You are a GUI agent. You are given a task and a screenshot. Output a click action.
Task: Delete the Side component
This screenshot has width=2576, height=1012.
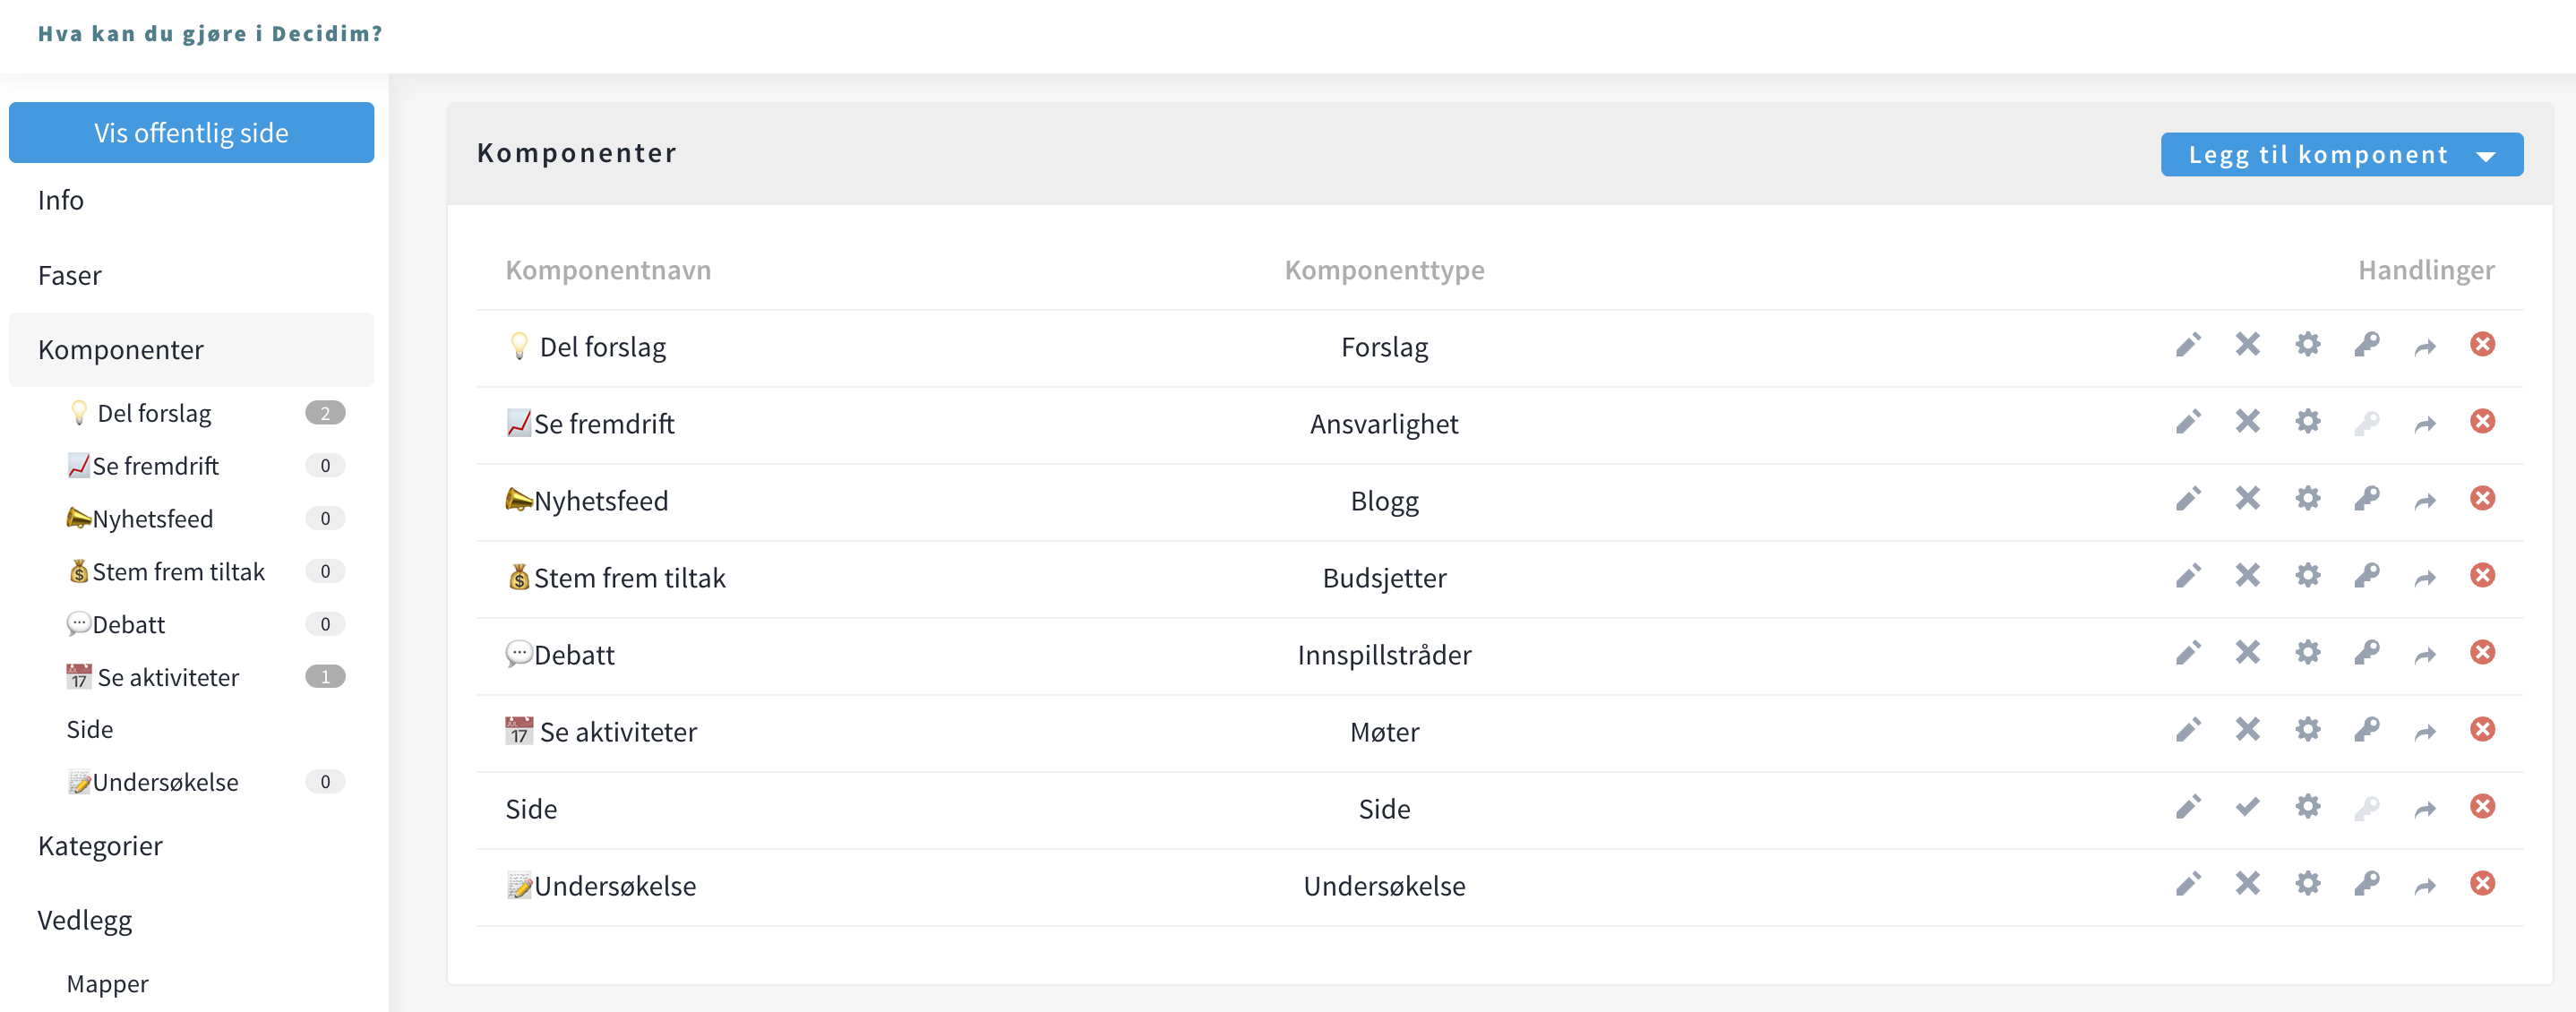point(2482,807)
